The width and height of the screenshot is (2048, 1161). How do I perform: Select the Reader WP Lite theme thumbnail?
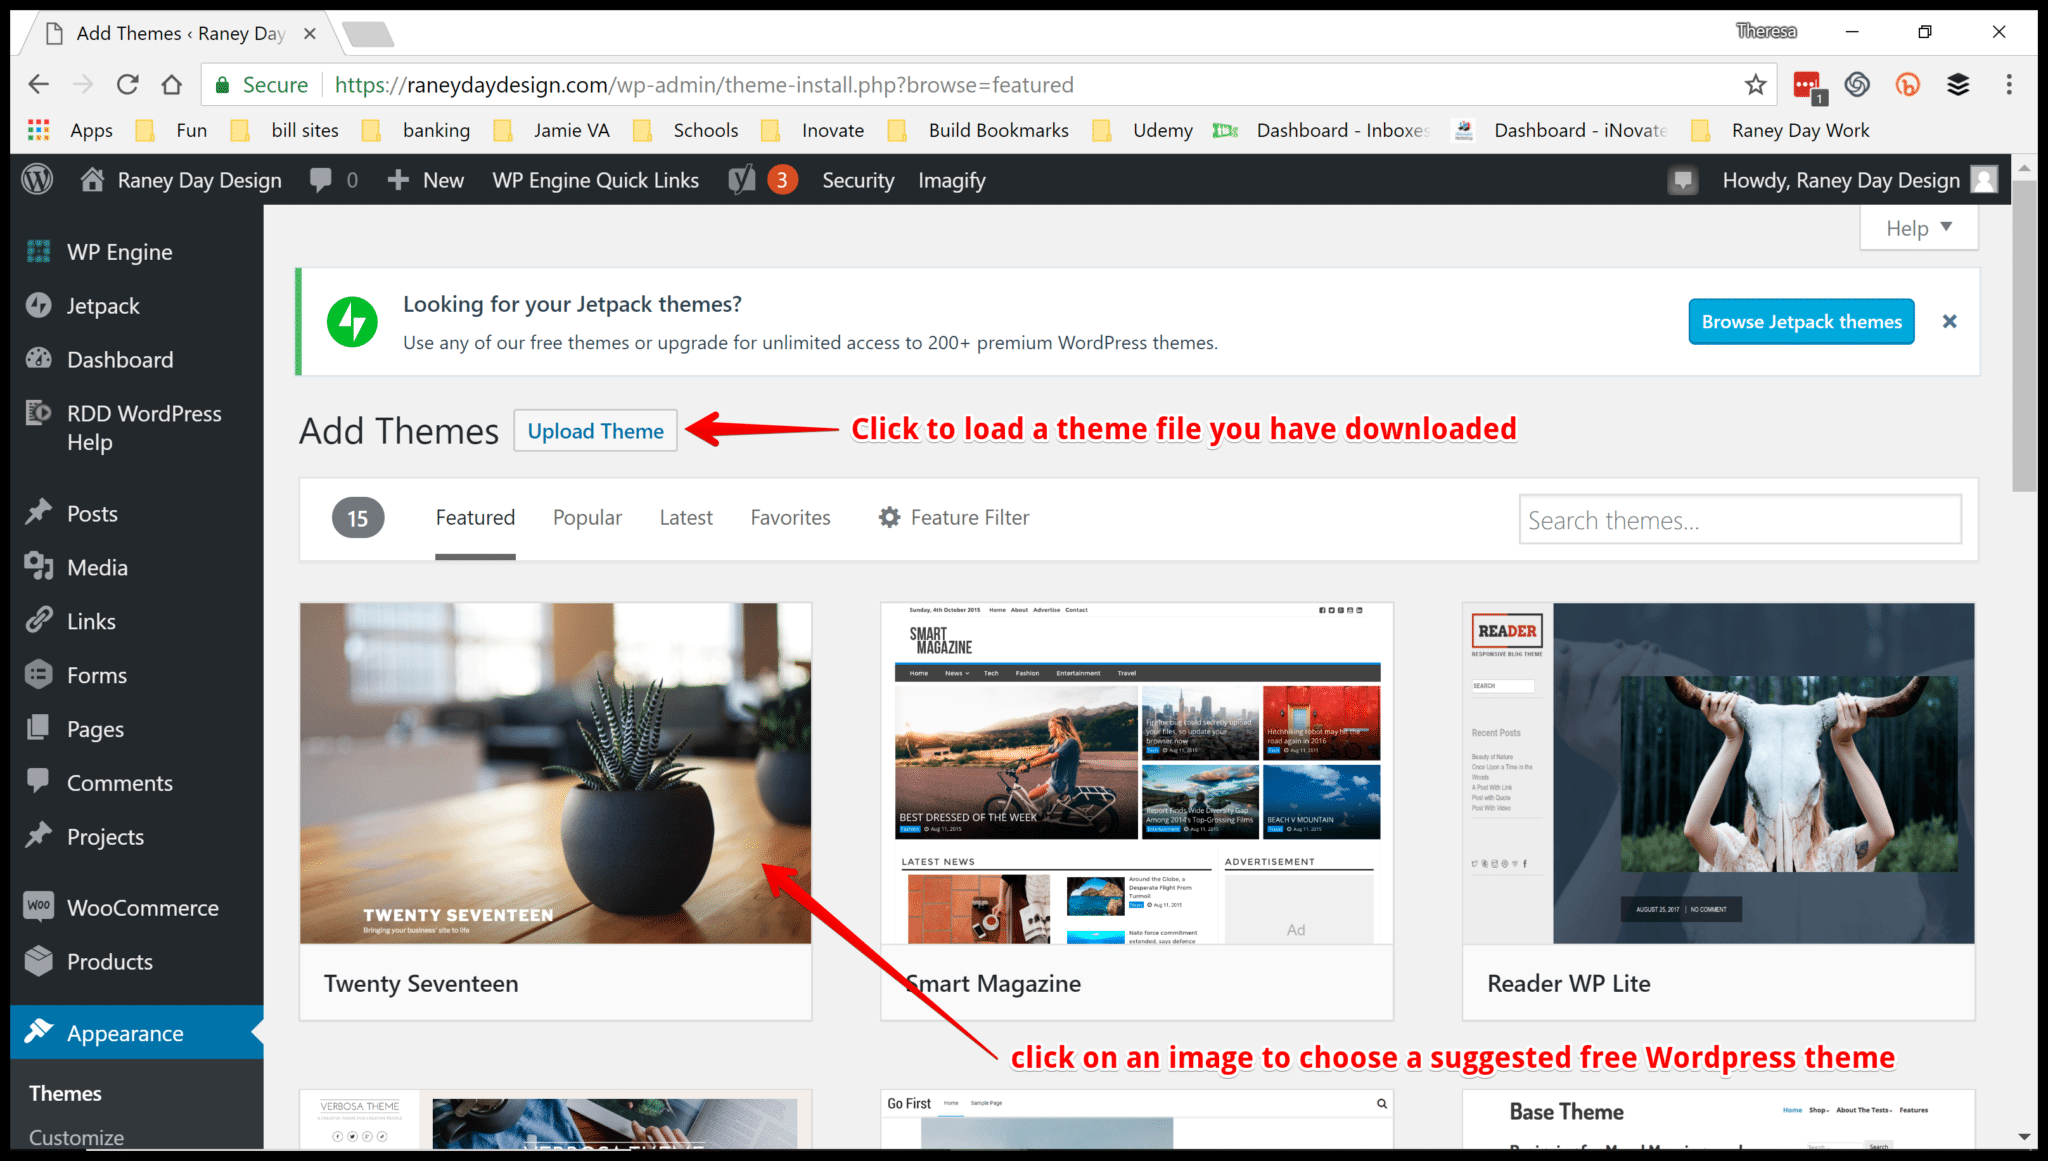coord(1719,773)
